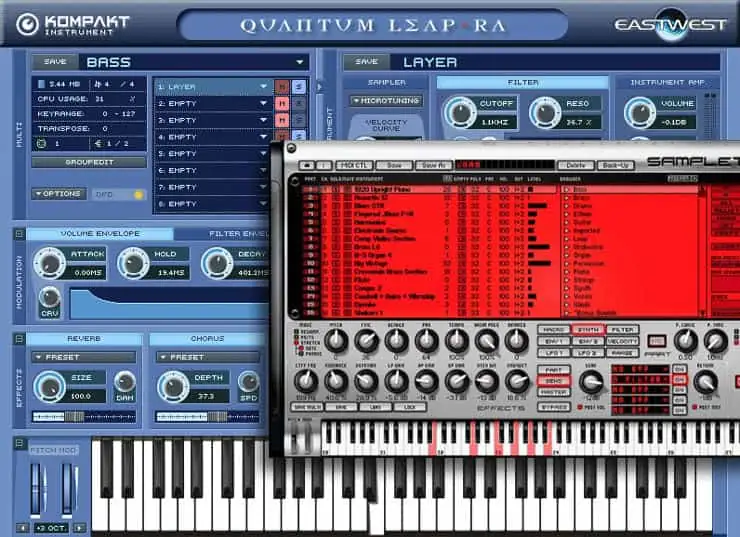Select the Synth tab in SampleTank
This screenshot has width=740, height=537.
pyautogui.click(x=588, y=329)
